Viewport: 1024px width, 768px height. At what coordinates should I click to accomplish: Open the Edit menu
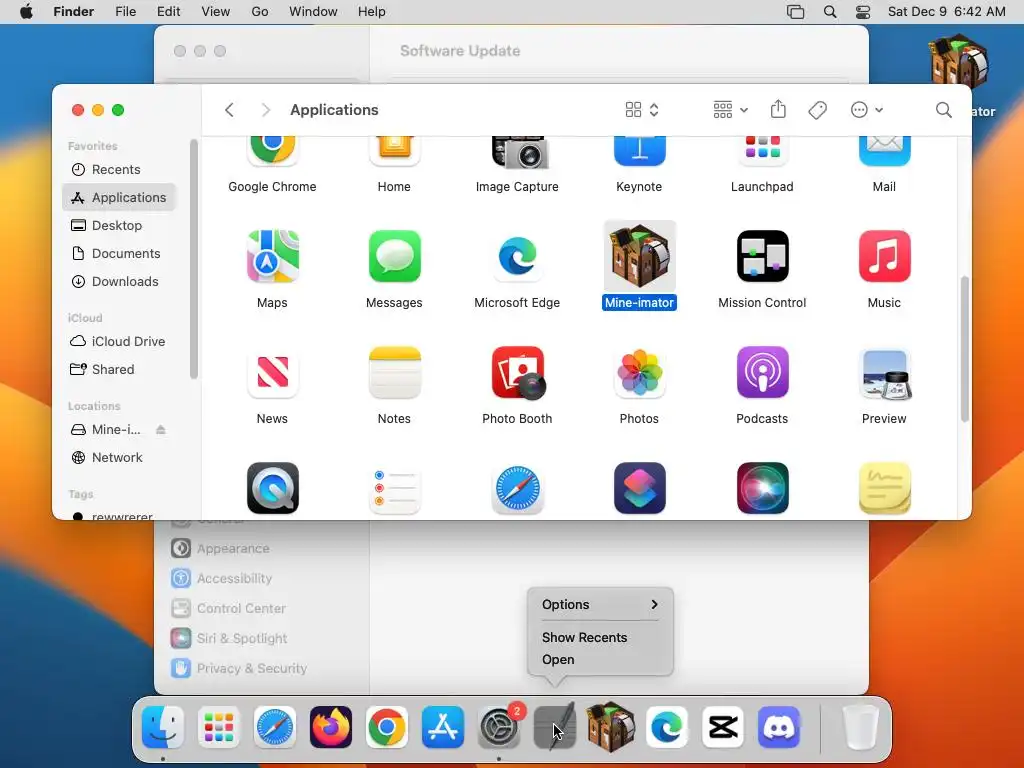click(168, 12)
